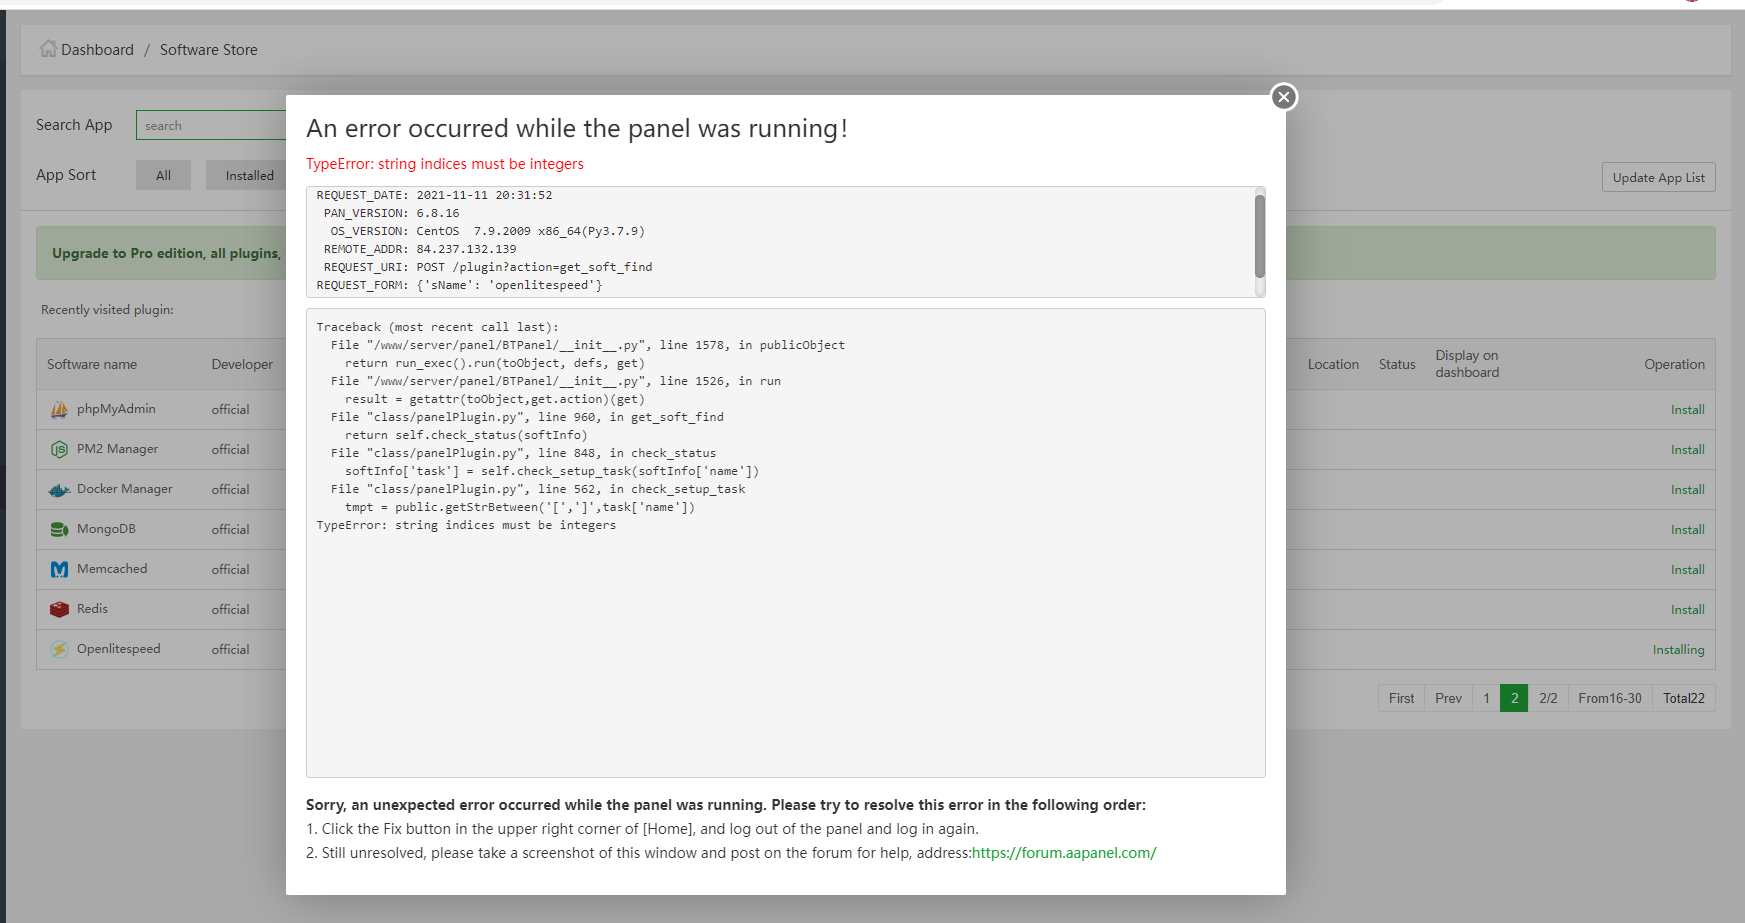Viewport: 1745px width, 923px height.
Task: Install PM2 Manager
Action: point(1687,450)
